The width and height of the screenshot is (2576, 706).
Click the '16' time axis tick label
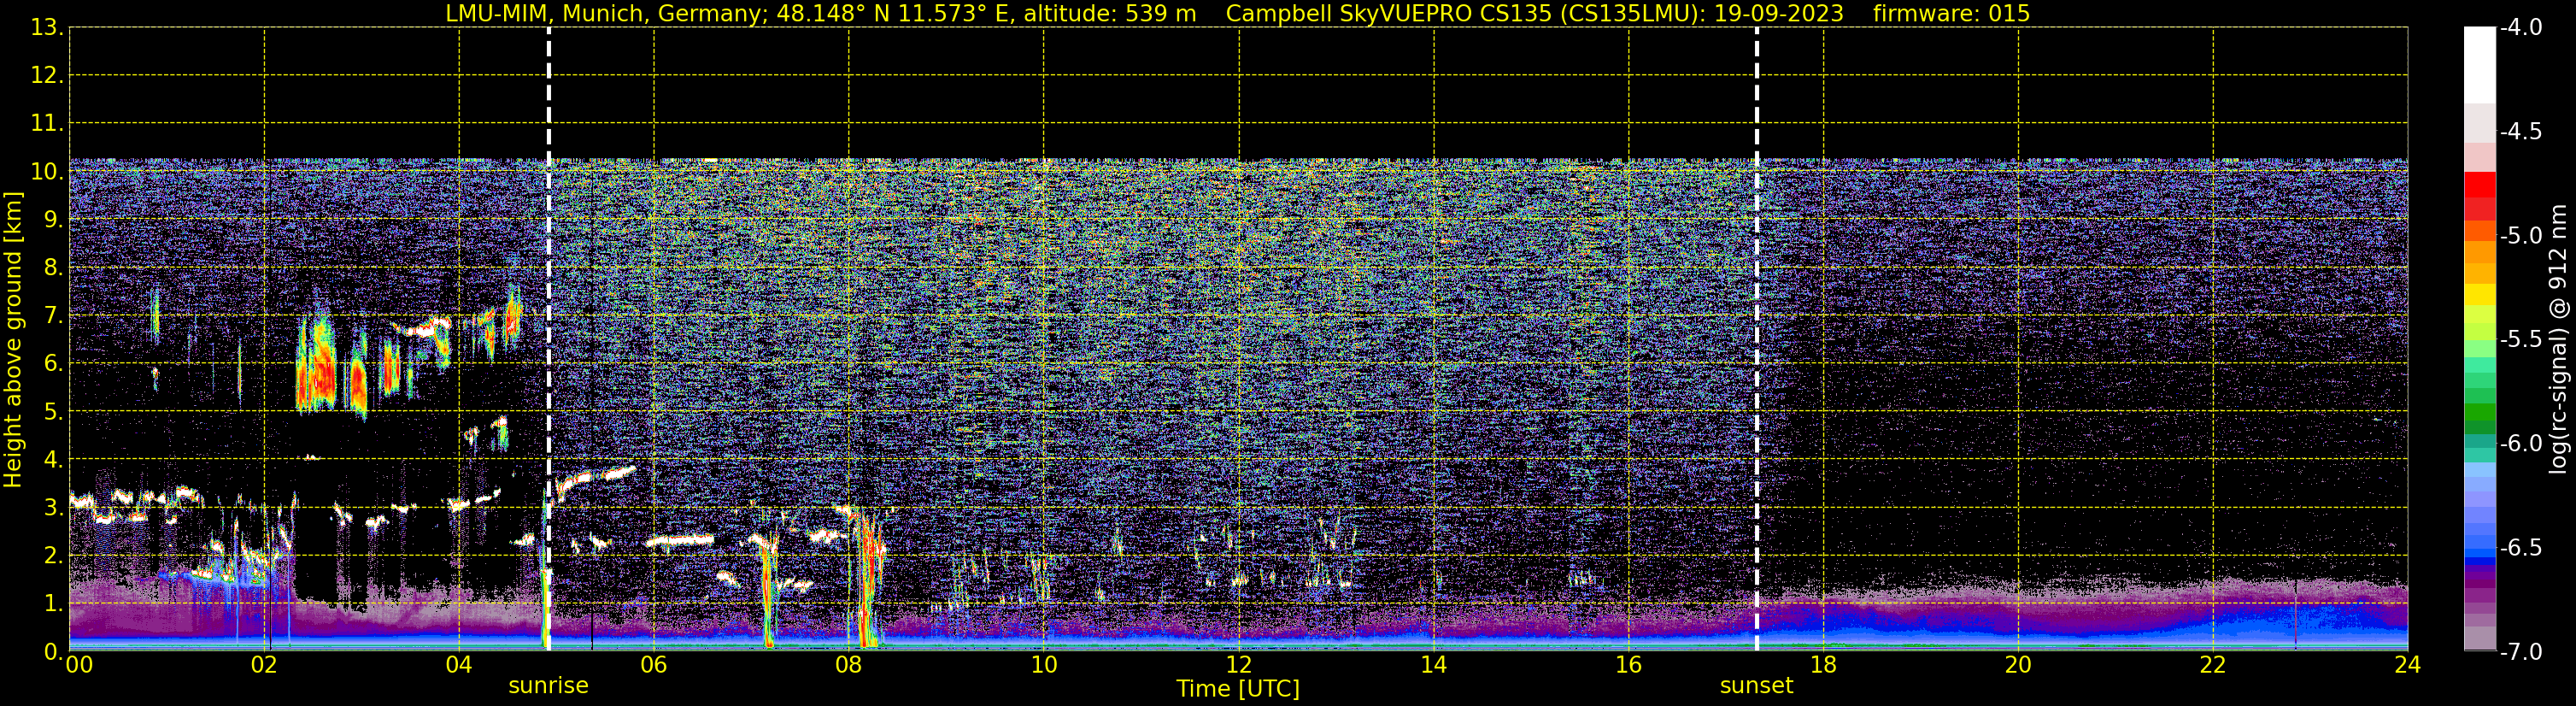(x=1629, y=665)
